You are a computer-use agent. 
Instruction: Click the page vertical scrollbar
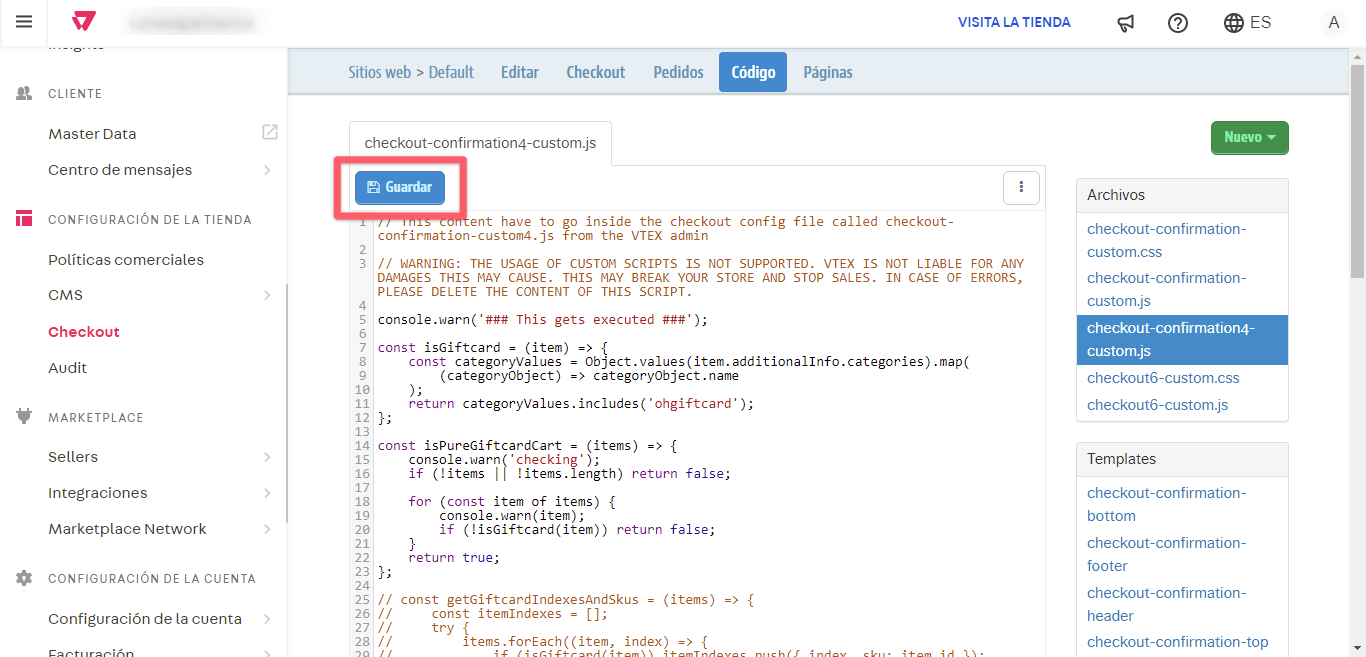pos(1357,170)
